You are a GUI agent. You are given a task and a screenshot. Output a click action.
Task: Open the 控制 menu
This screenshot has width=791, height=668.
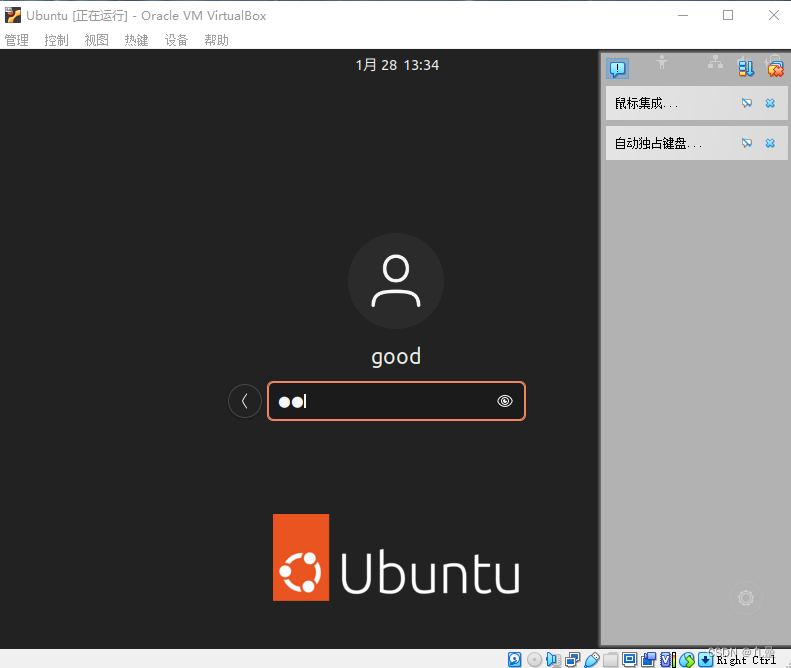[x=56, y=40]
